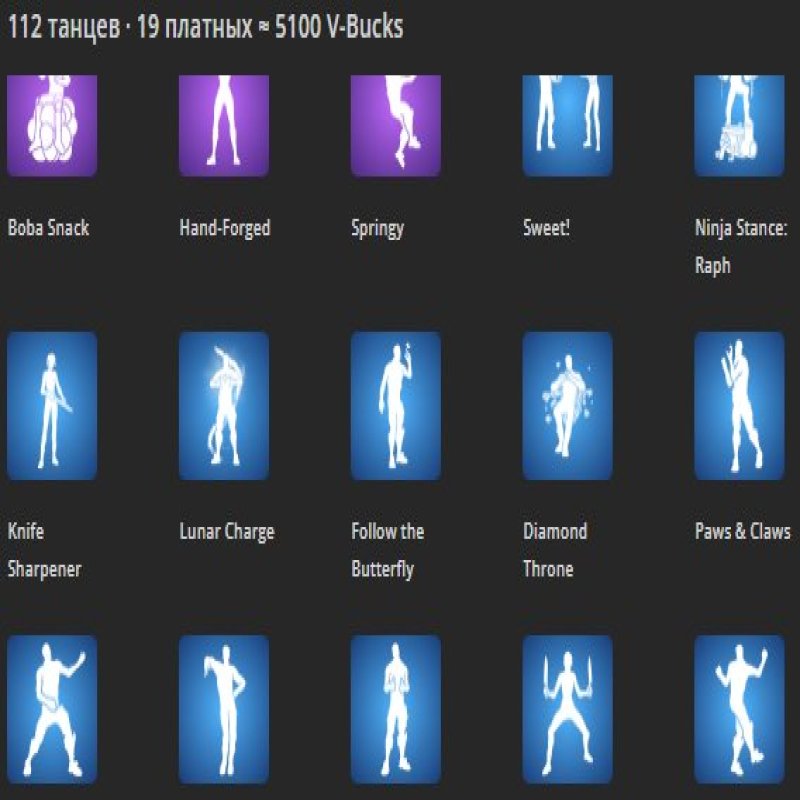Open the Springy emote thumbnail

pyautogui.click(x=396, y=125)
